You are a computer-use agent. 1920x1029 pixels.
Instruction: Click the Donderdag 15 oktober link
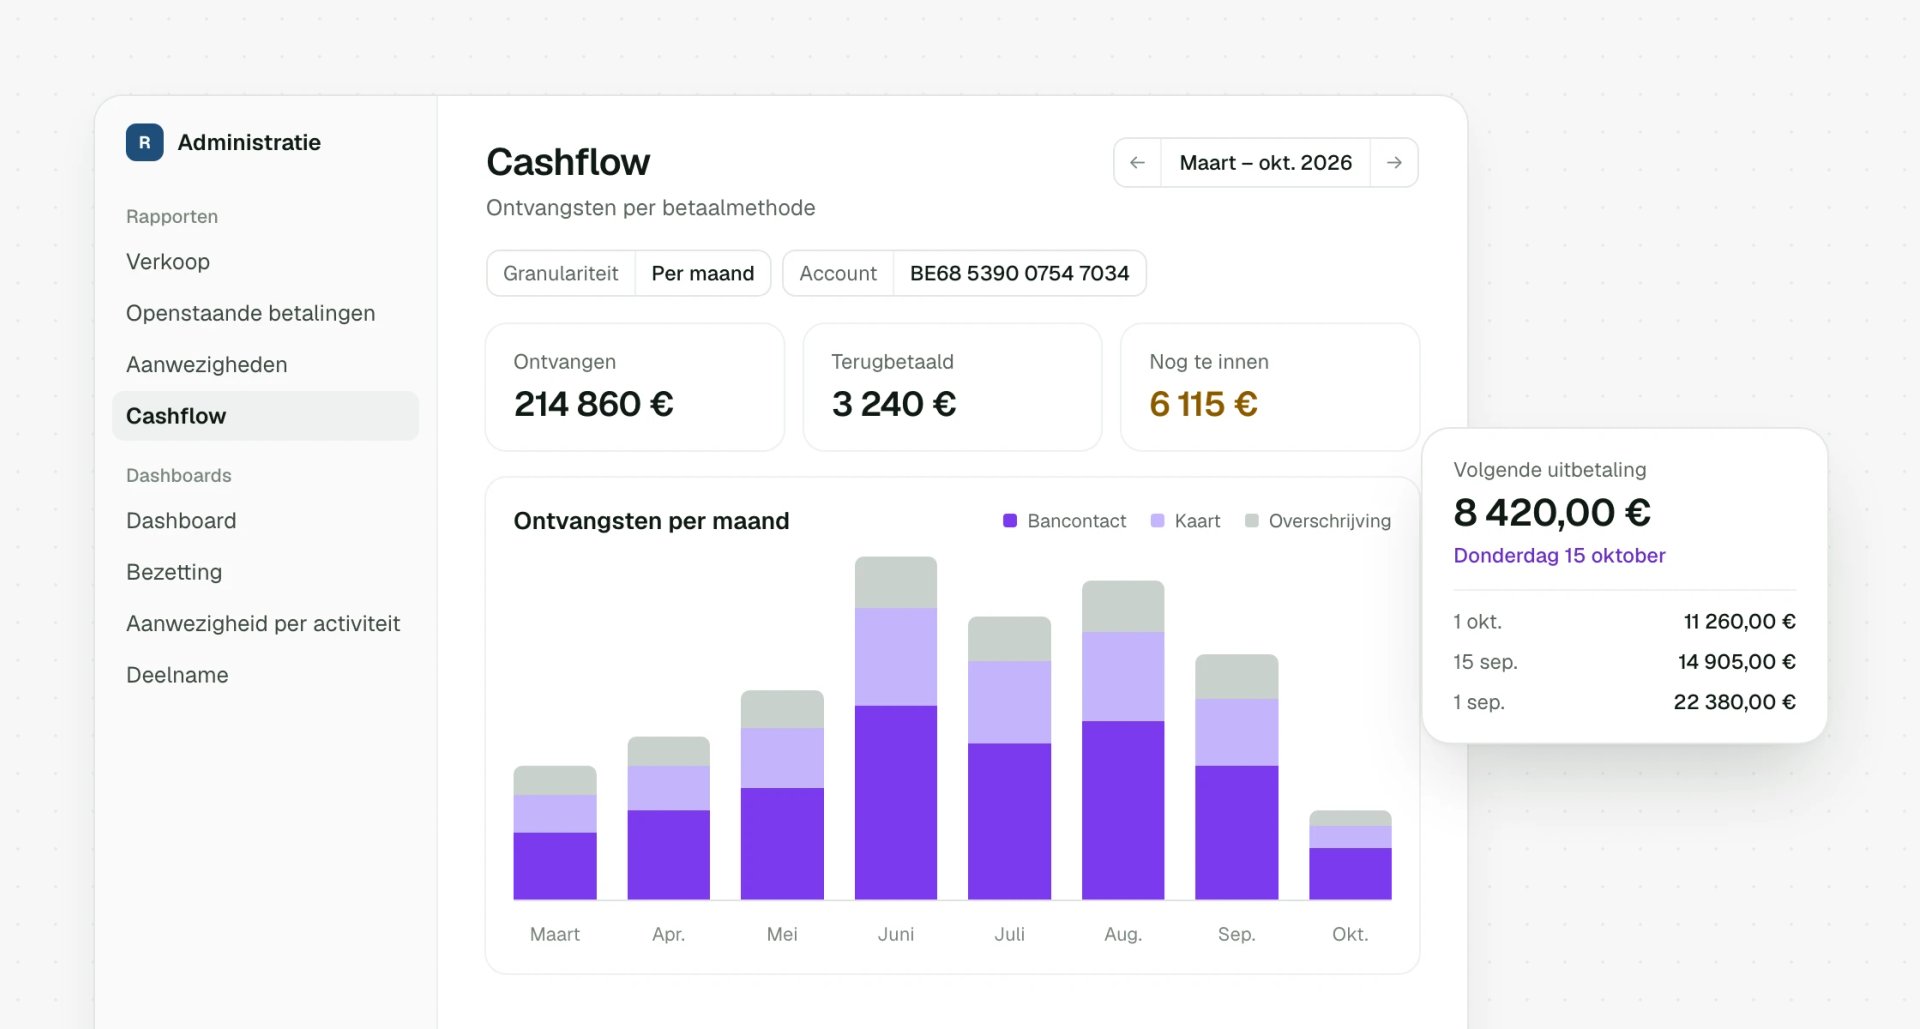coord(1559,556)
